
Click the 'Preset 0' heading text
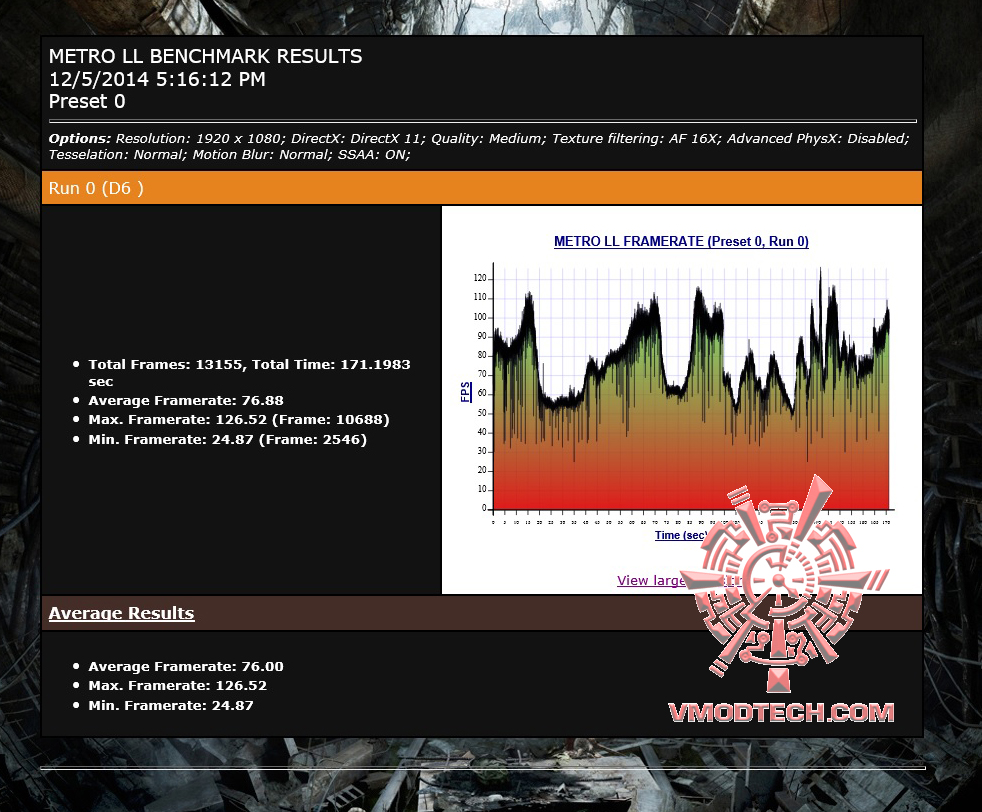87,101
